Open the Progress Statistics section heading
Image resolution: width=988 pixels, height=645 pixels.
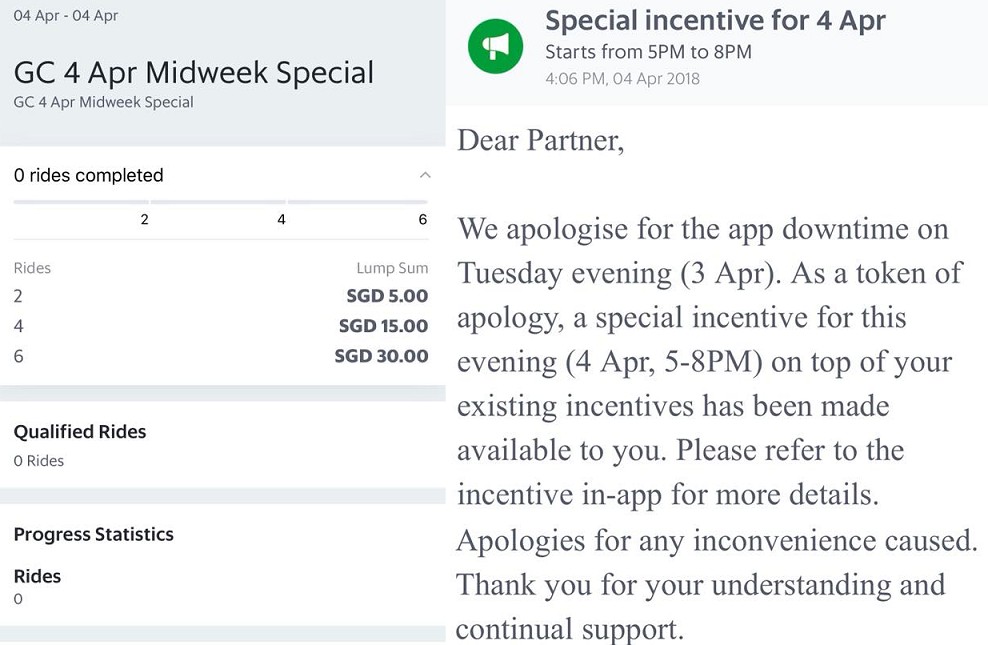(93, 535)
